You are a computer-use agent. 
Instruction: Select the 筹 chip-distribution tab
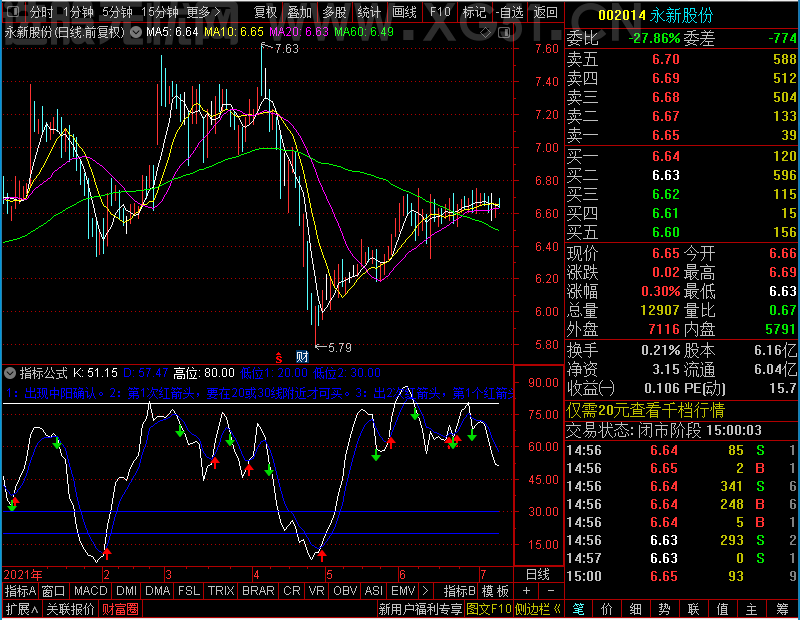pyautogui.click(x=783, y=609)
